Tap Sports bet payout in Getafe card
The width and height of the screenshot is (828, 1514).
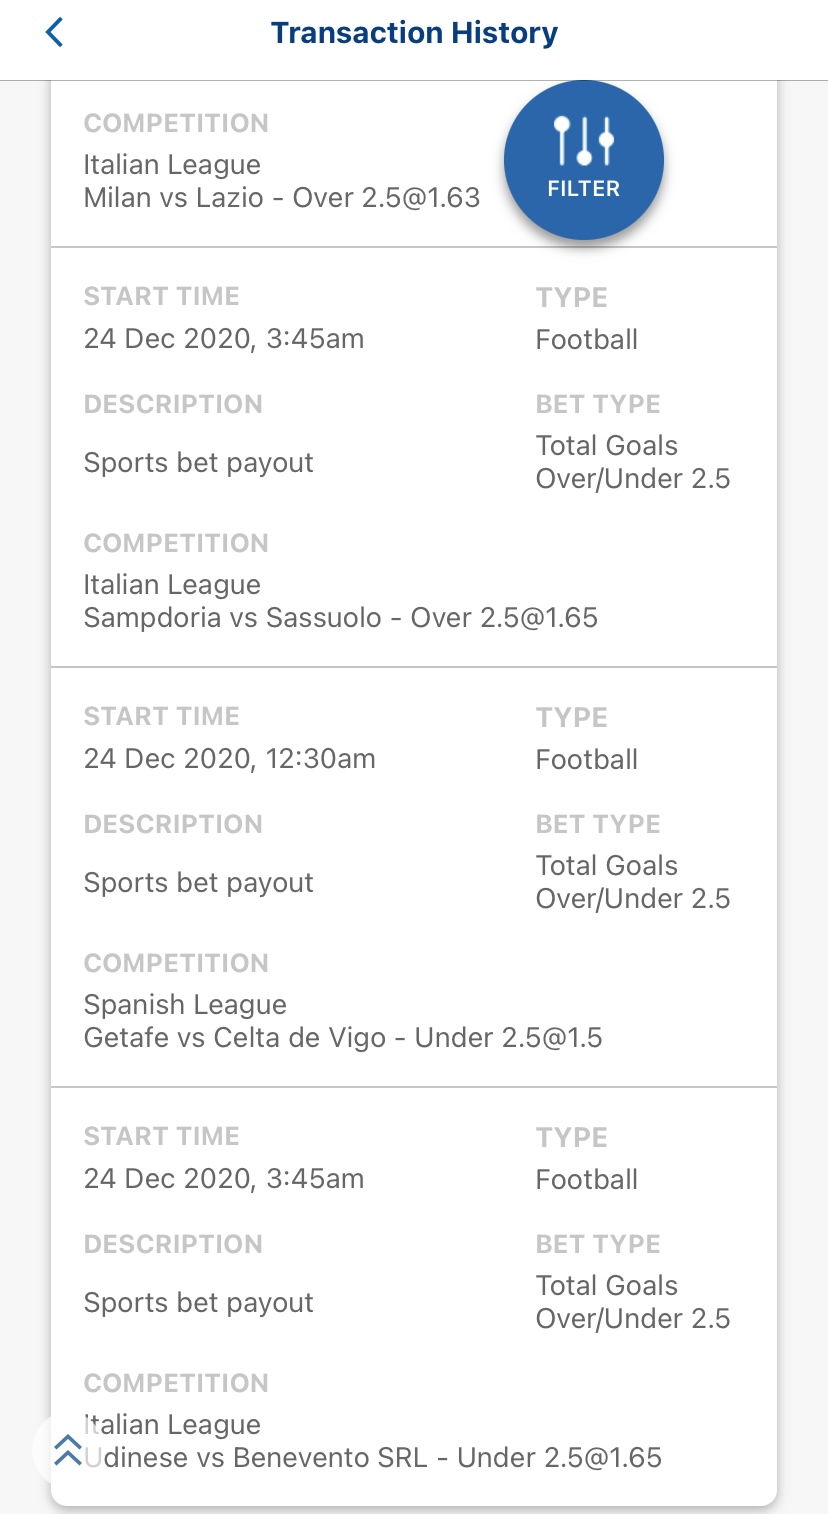(199, 883)
